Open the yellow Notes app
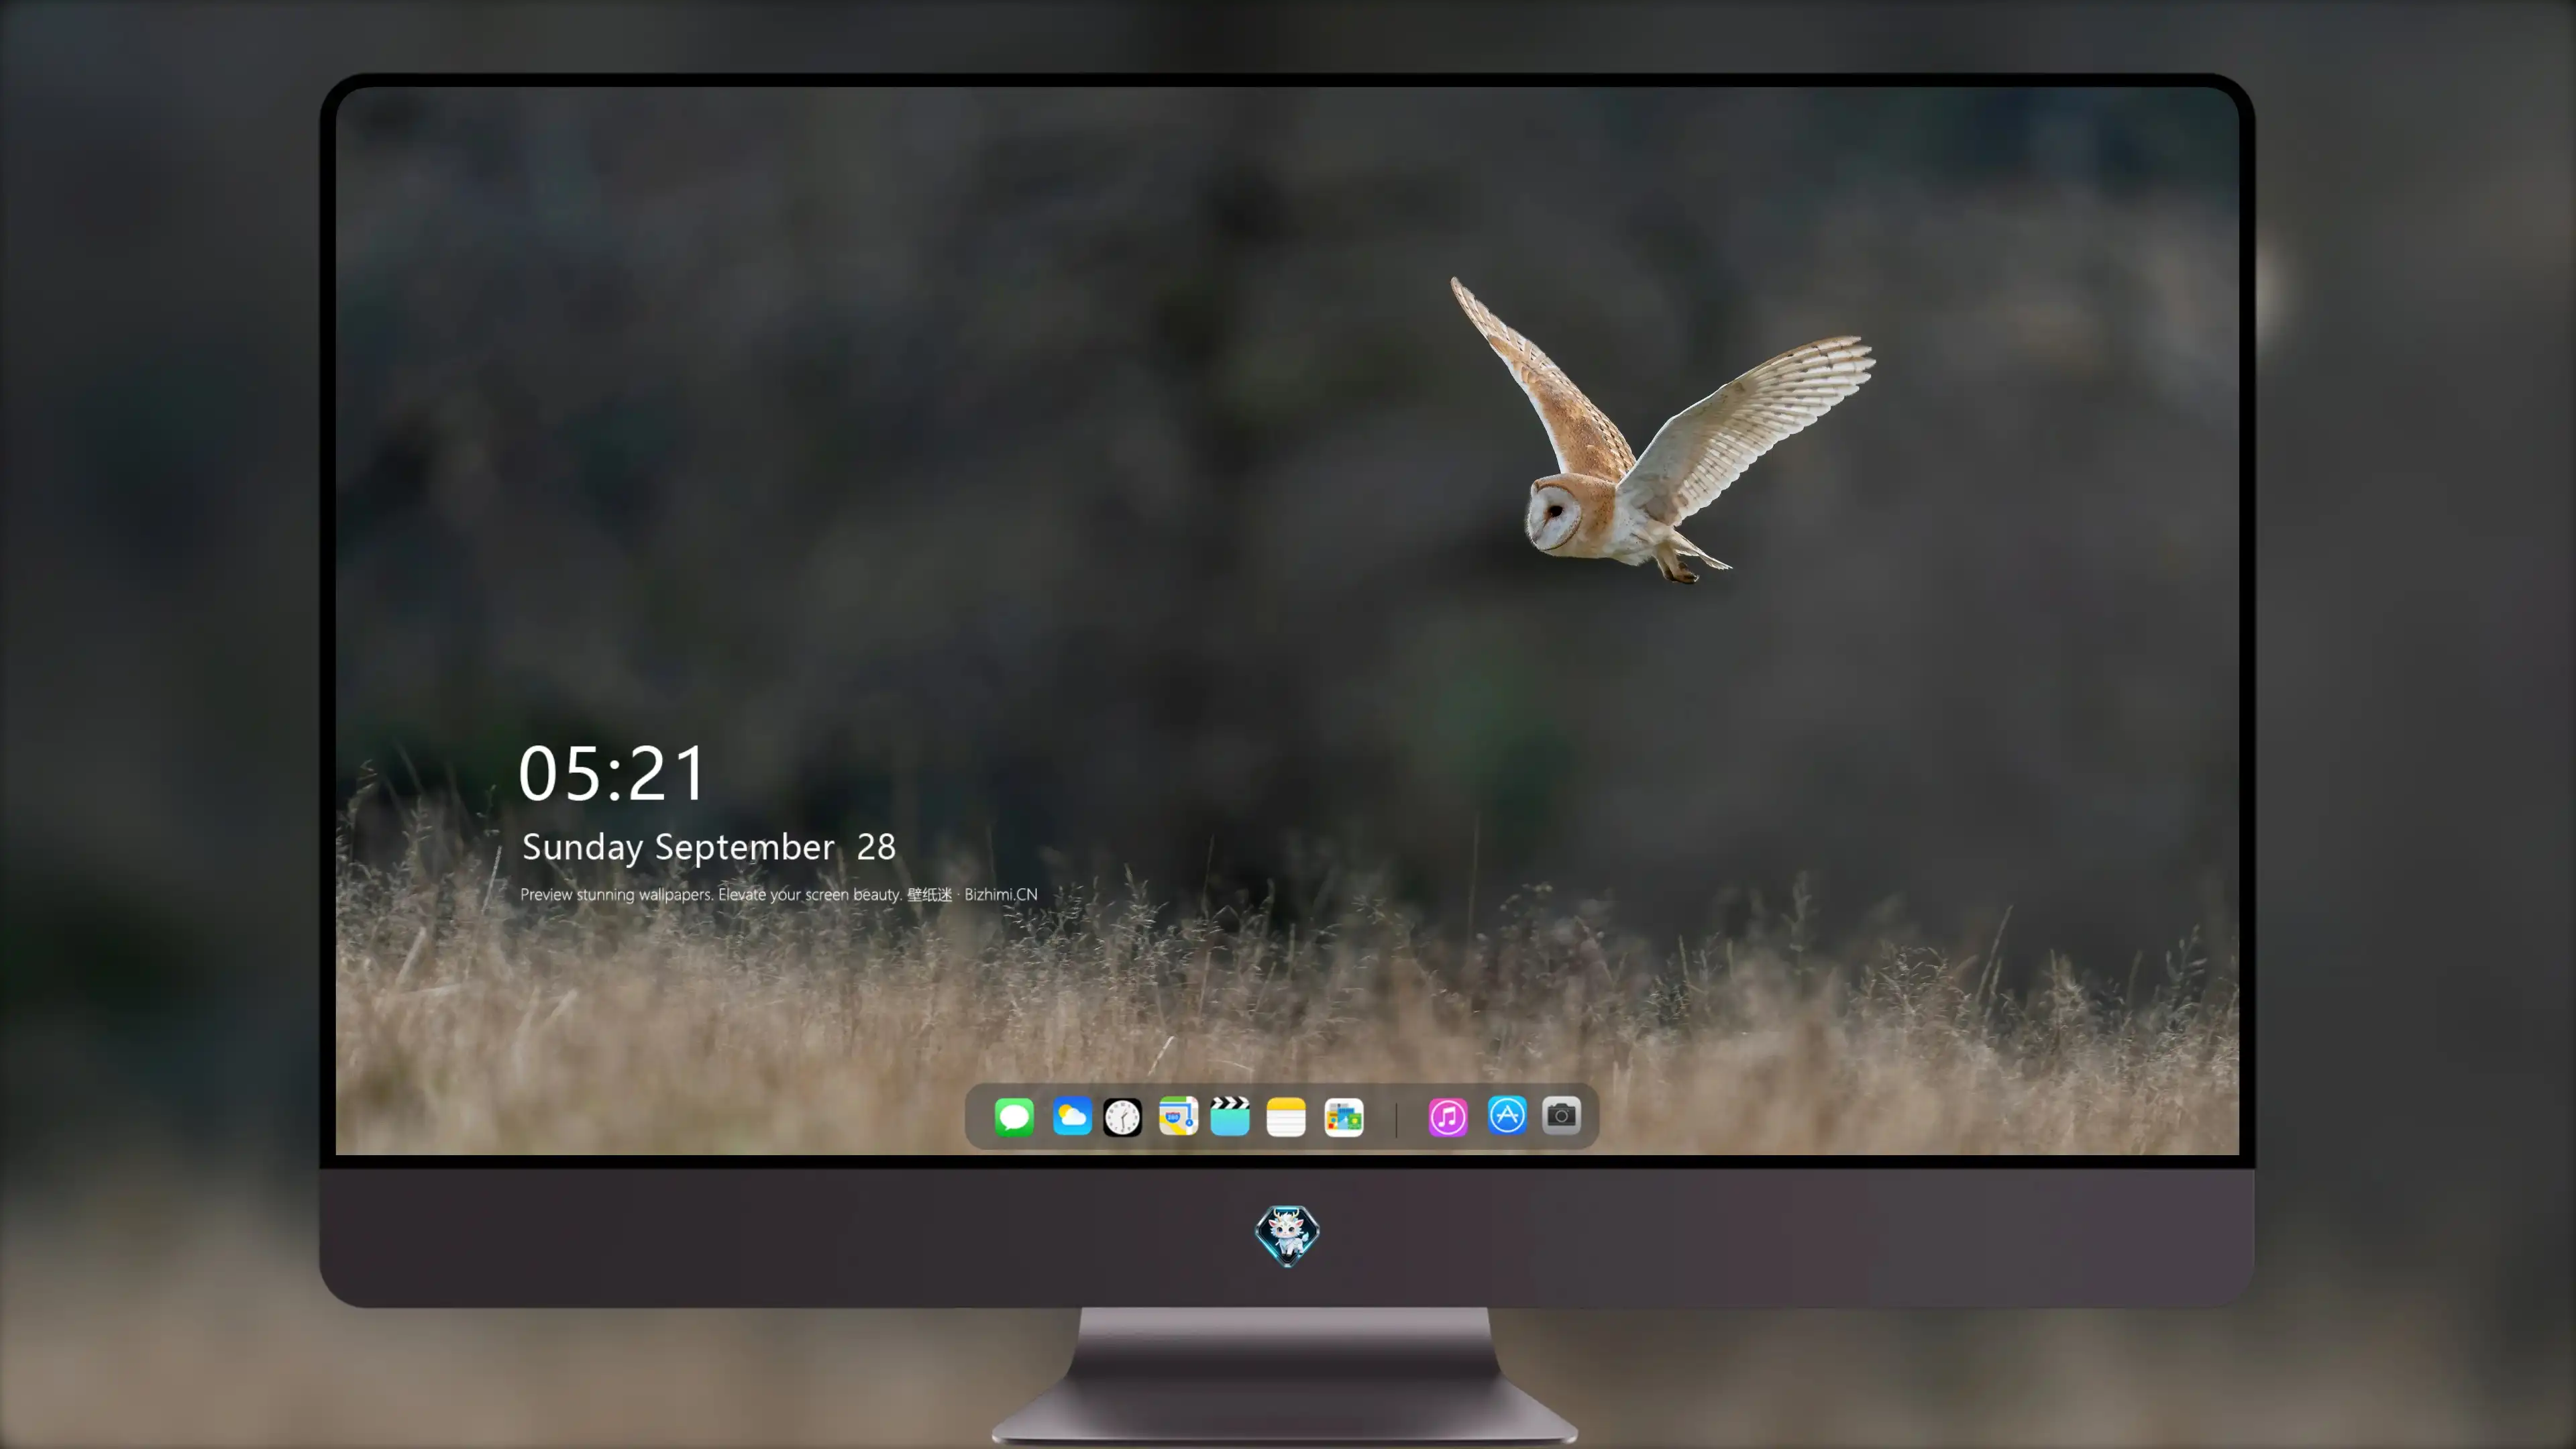Screen dimensions: 2576x1449 1286,1117
